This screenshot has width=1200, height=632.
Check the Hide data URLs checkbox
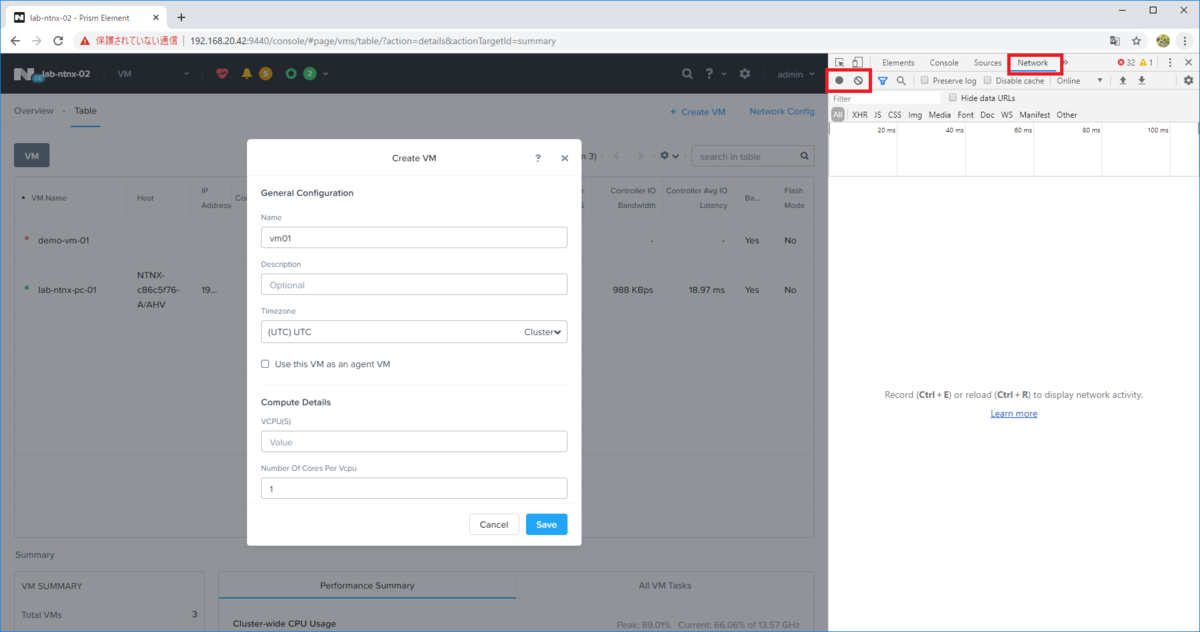click(953, 98)
